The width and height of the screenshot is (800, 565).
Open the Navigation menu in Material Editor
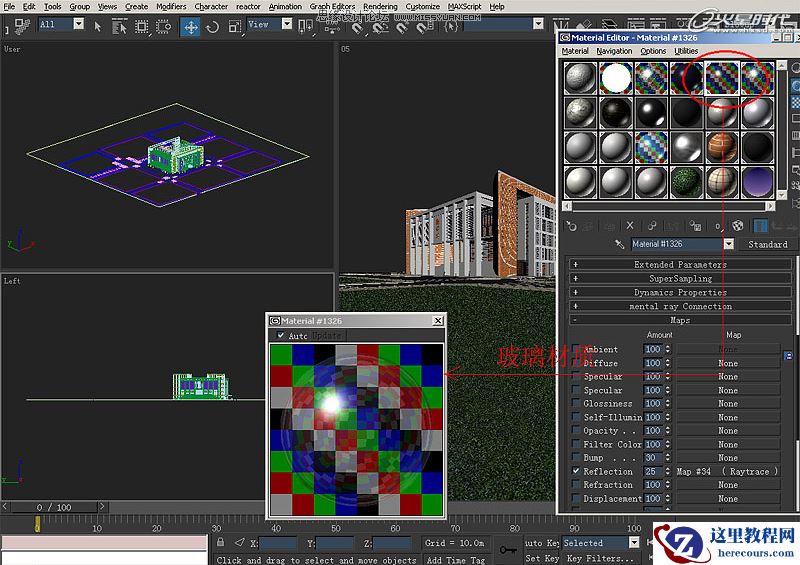pyautogui.click(x=614, y=51)
